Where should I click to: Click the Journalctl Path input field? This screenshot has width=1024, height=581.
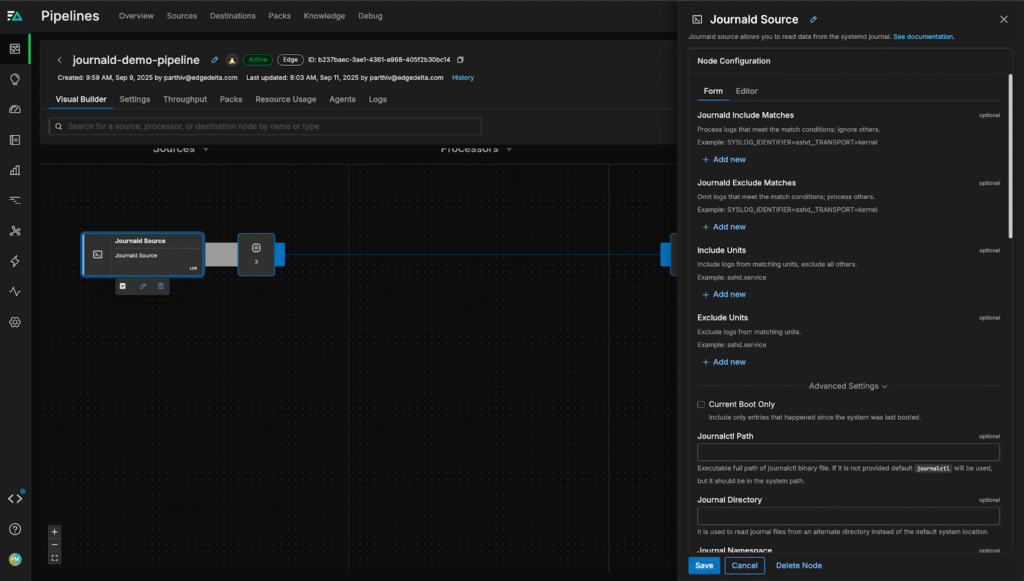pyautogui.click(x=848, y=453)
